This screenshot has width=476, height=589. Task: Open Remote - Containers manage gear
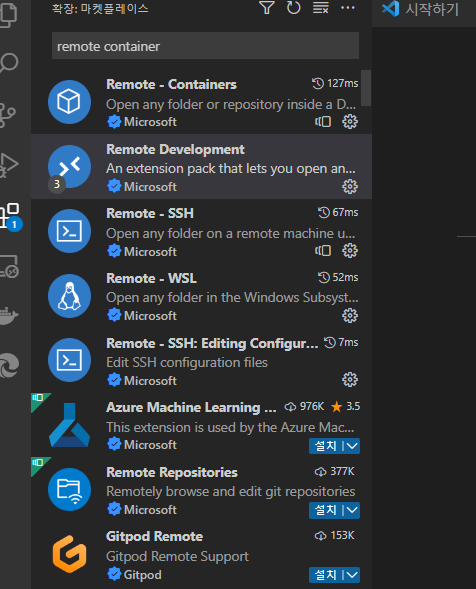350,122
